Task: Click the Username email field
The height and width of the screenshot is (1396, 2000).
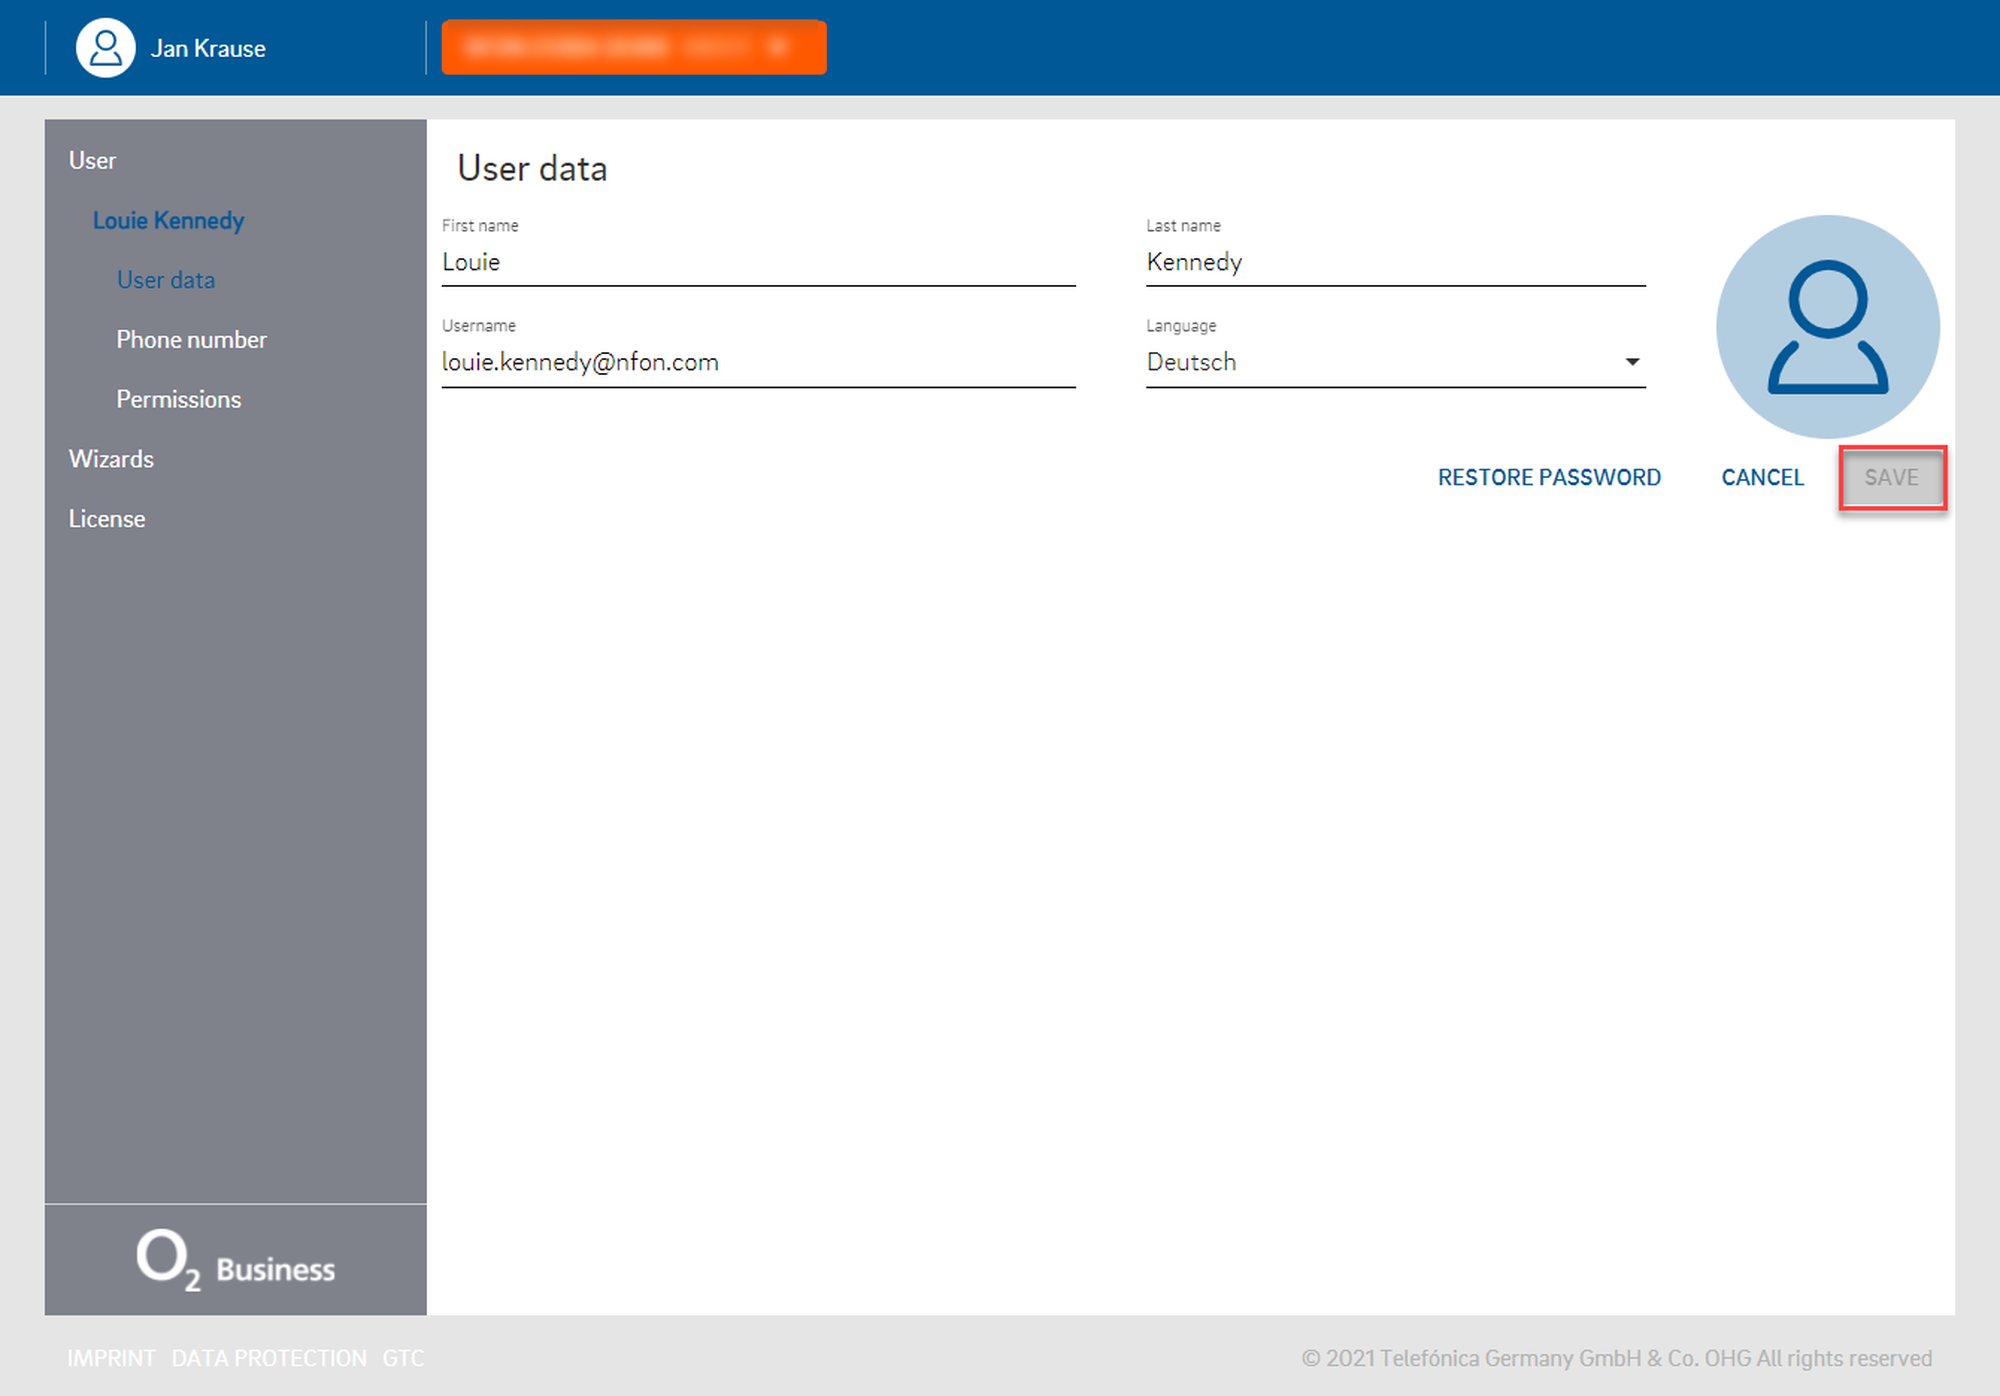Action: 757,362
